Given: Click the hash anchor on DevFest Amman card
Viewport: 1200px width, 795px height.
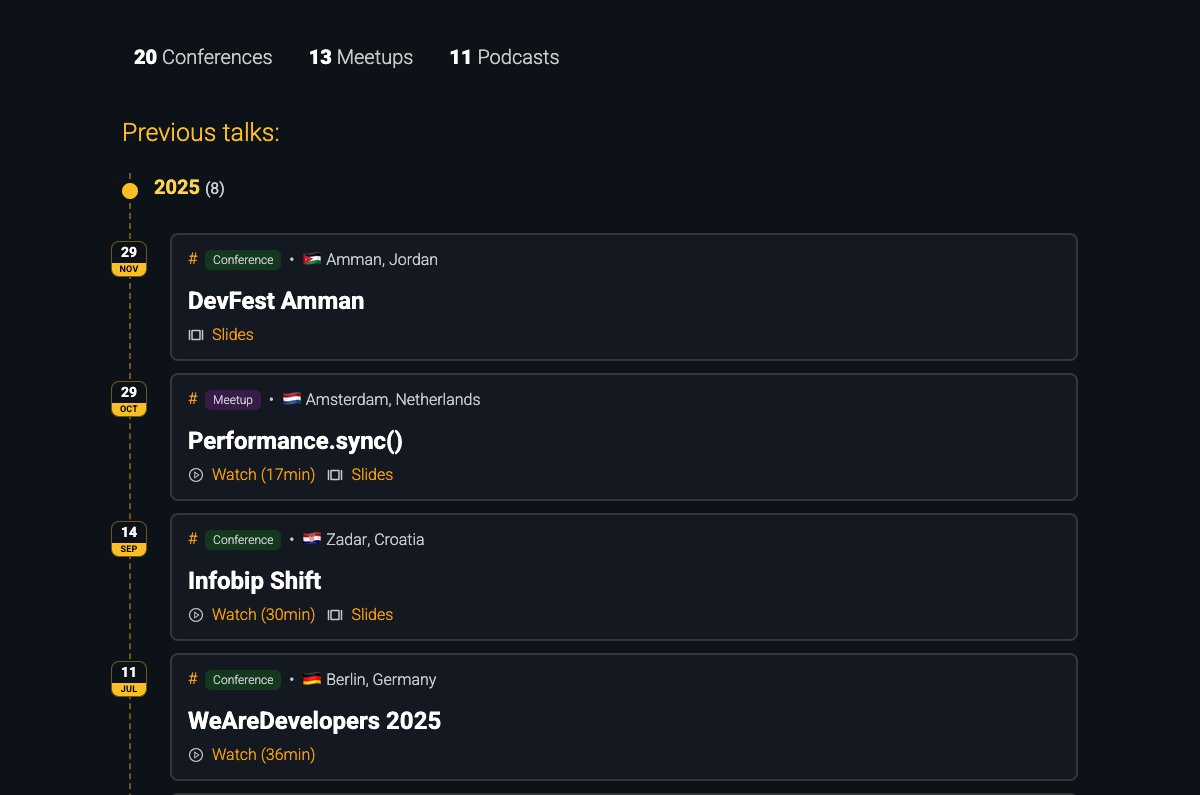Looking at the screenshot, I should pos(193,259).
